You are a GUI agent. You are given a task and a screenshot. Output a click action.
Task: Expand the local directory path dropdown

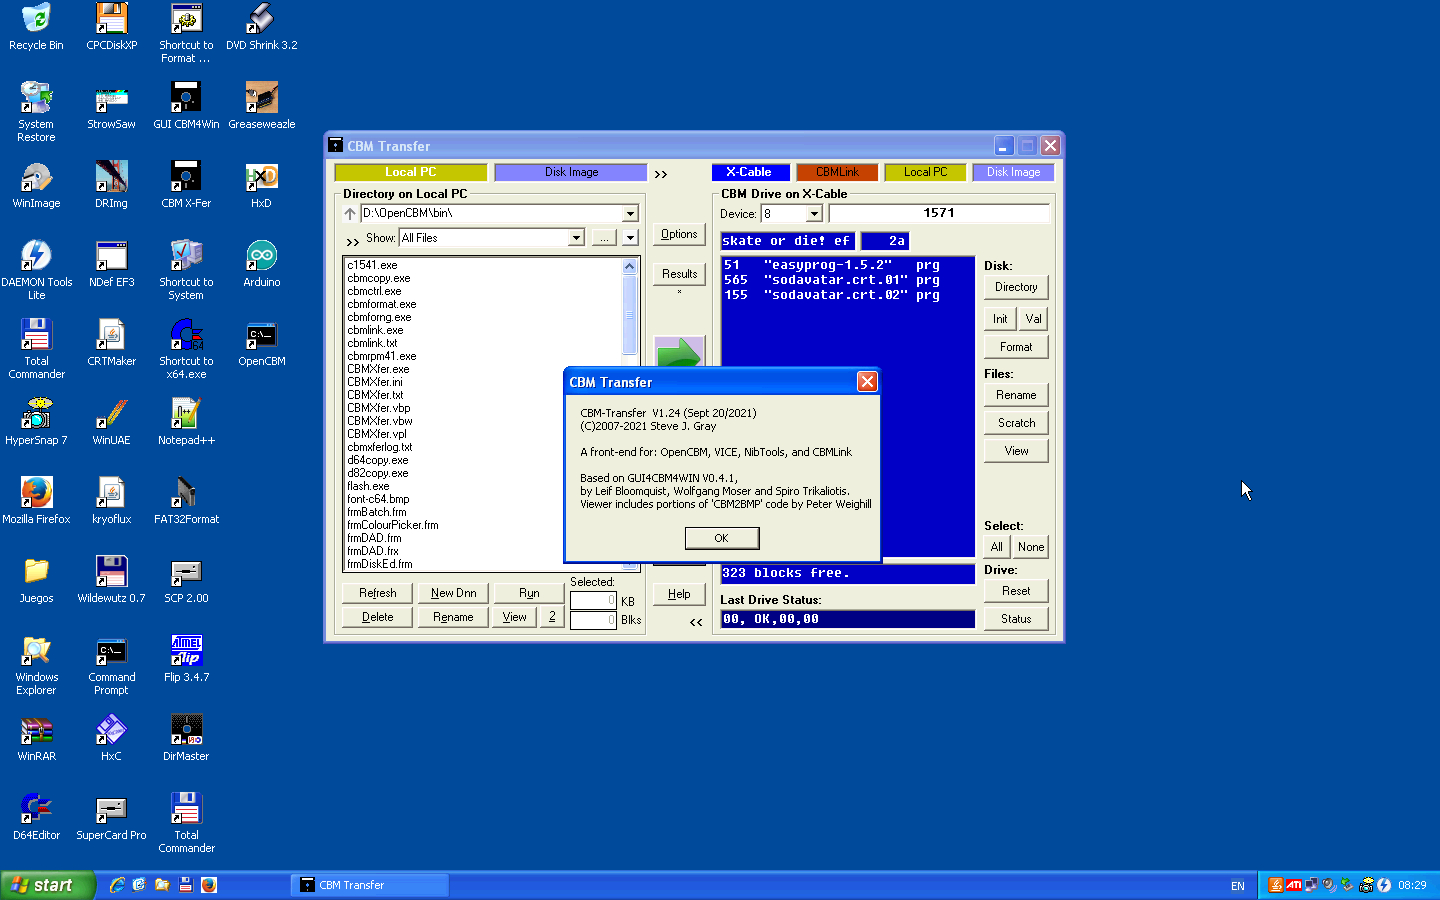(630, 213)
